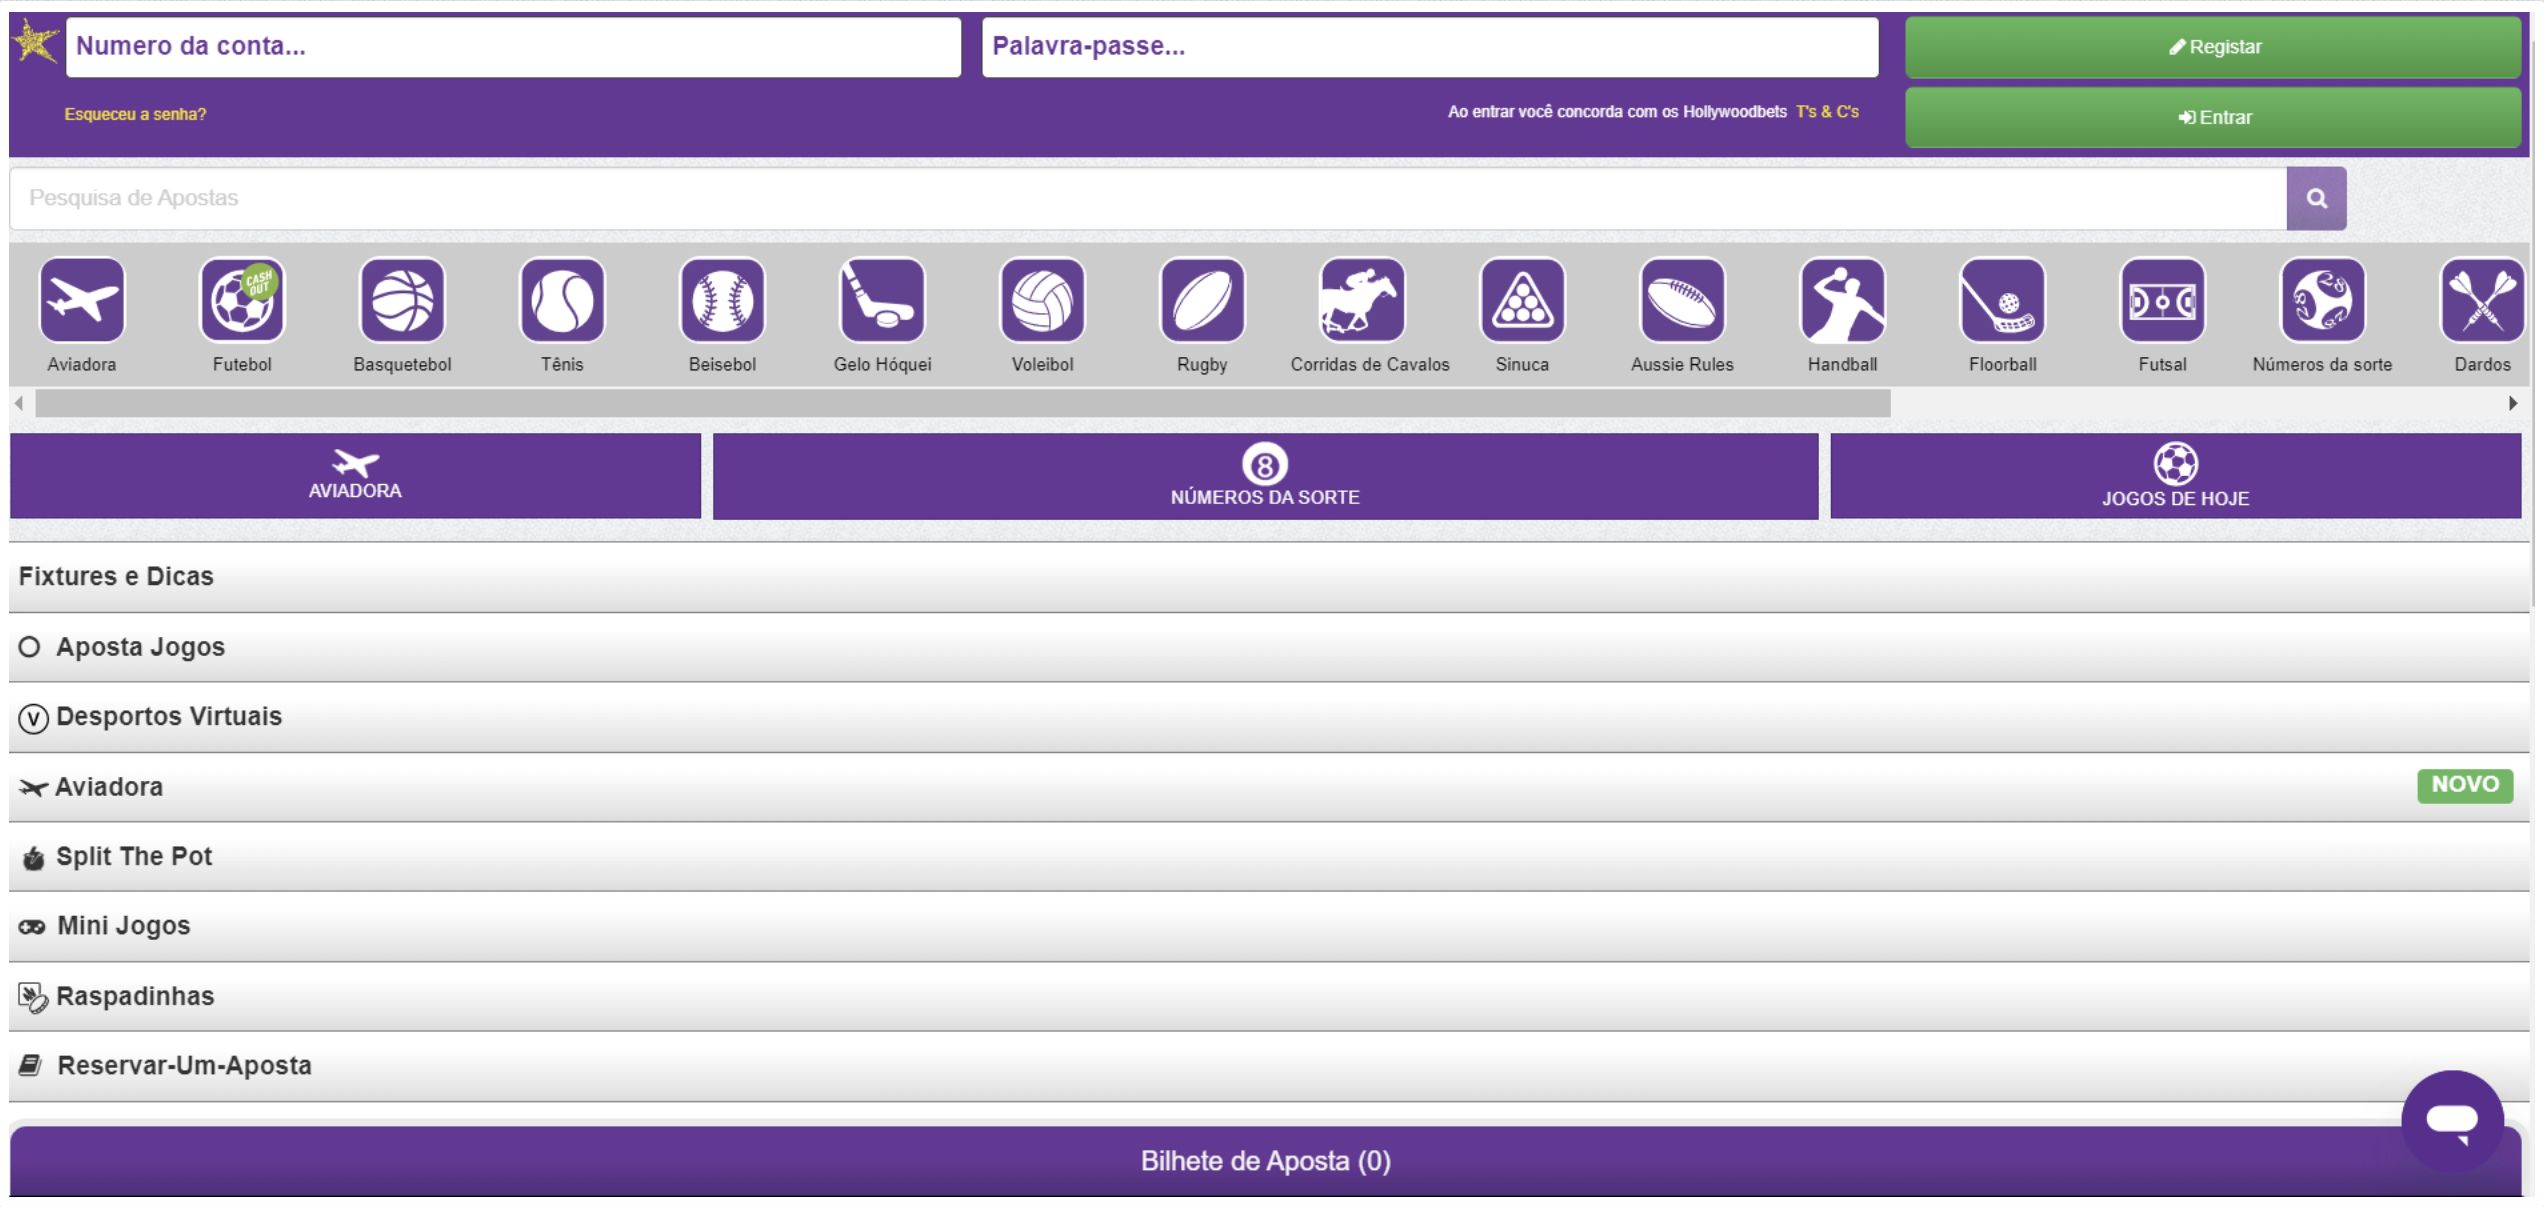This screenshot has width=2544, height=1207.
Task: Select the Beisebol icon
Action: 722,300
